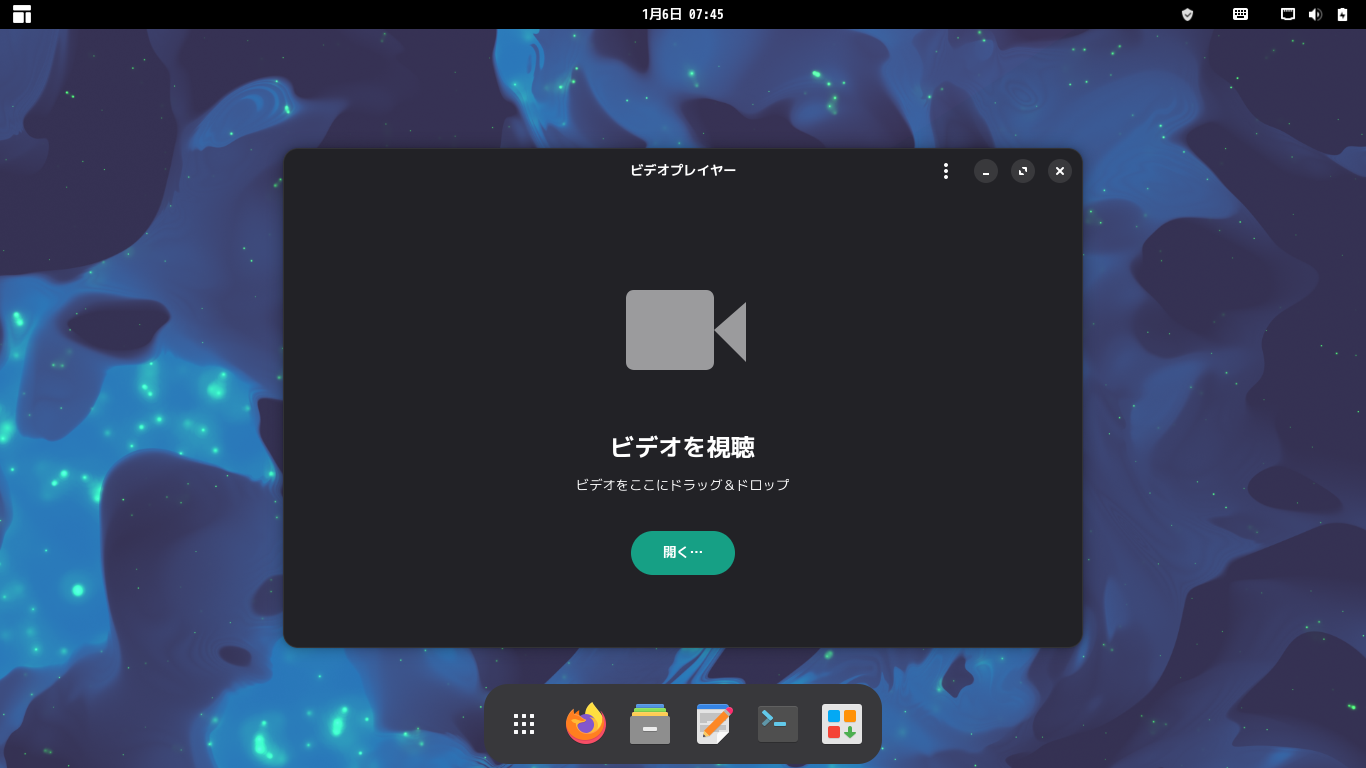
Task: Open the video player's three-dot menu
Action: pos(945,171)
